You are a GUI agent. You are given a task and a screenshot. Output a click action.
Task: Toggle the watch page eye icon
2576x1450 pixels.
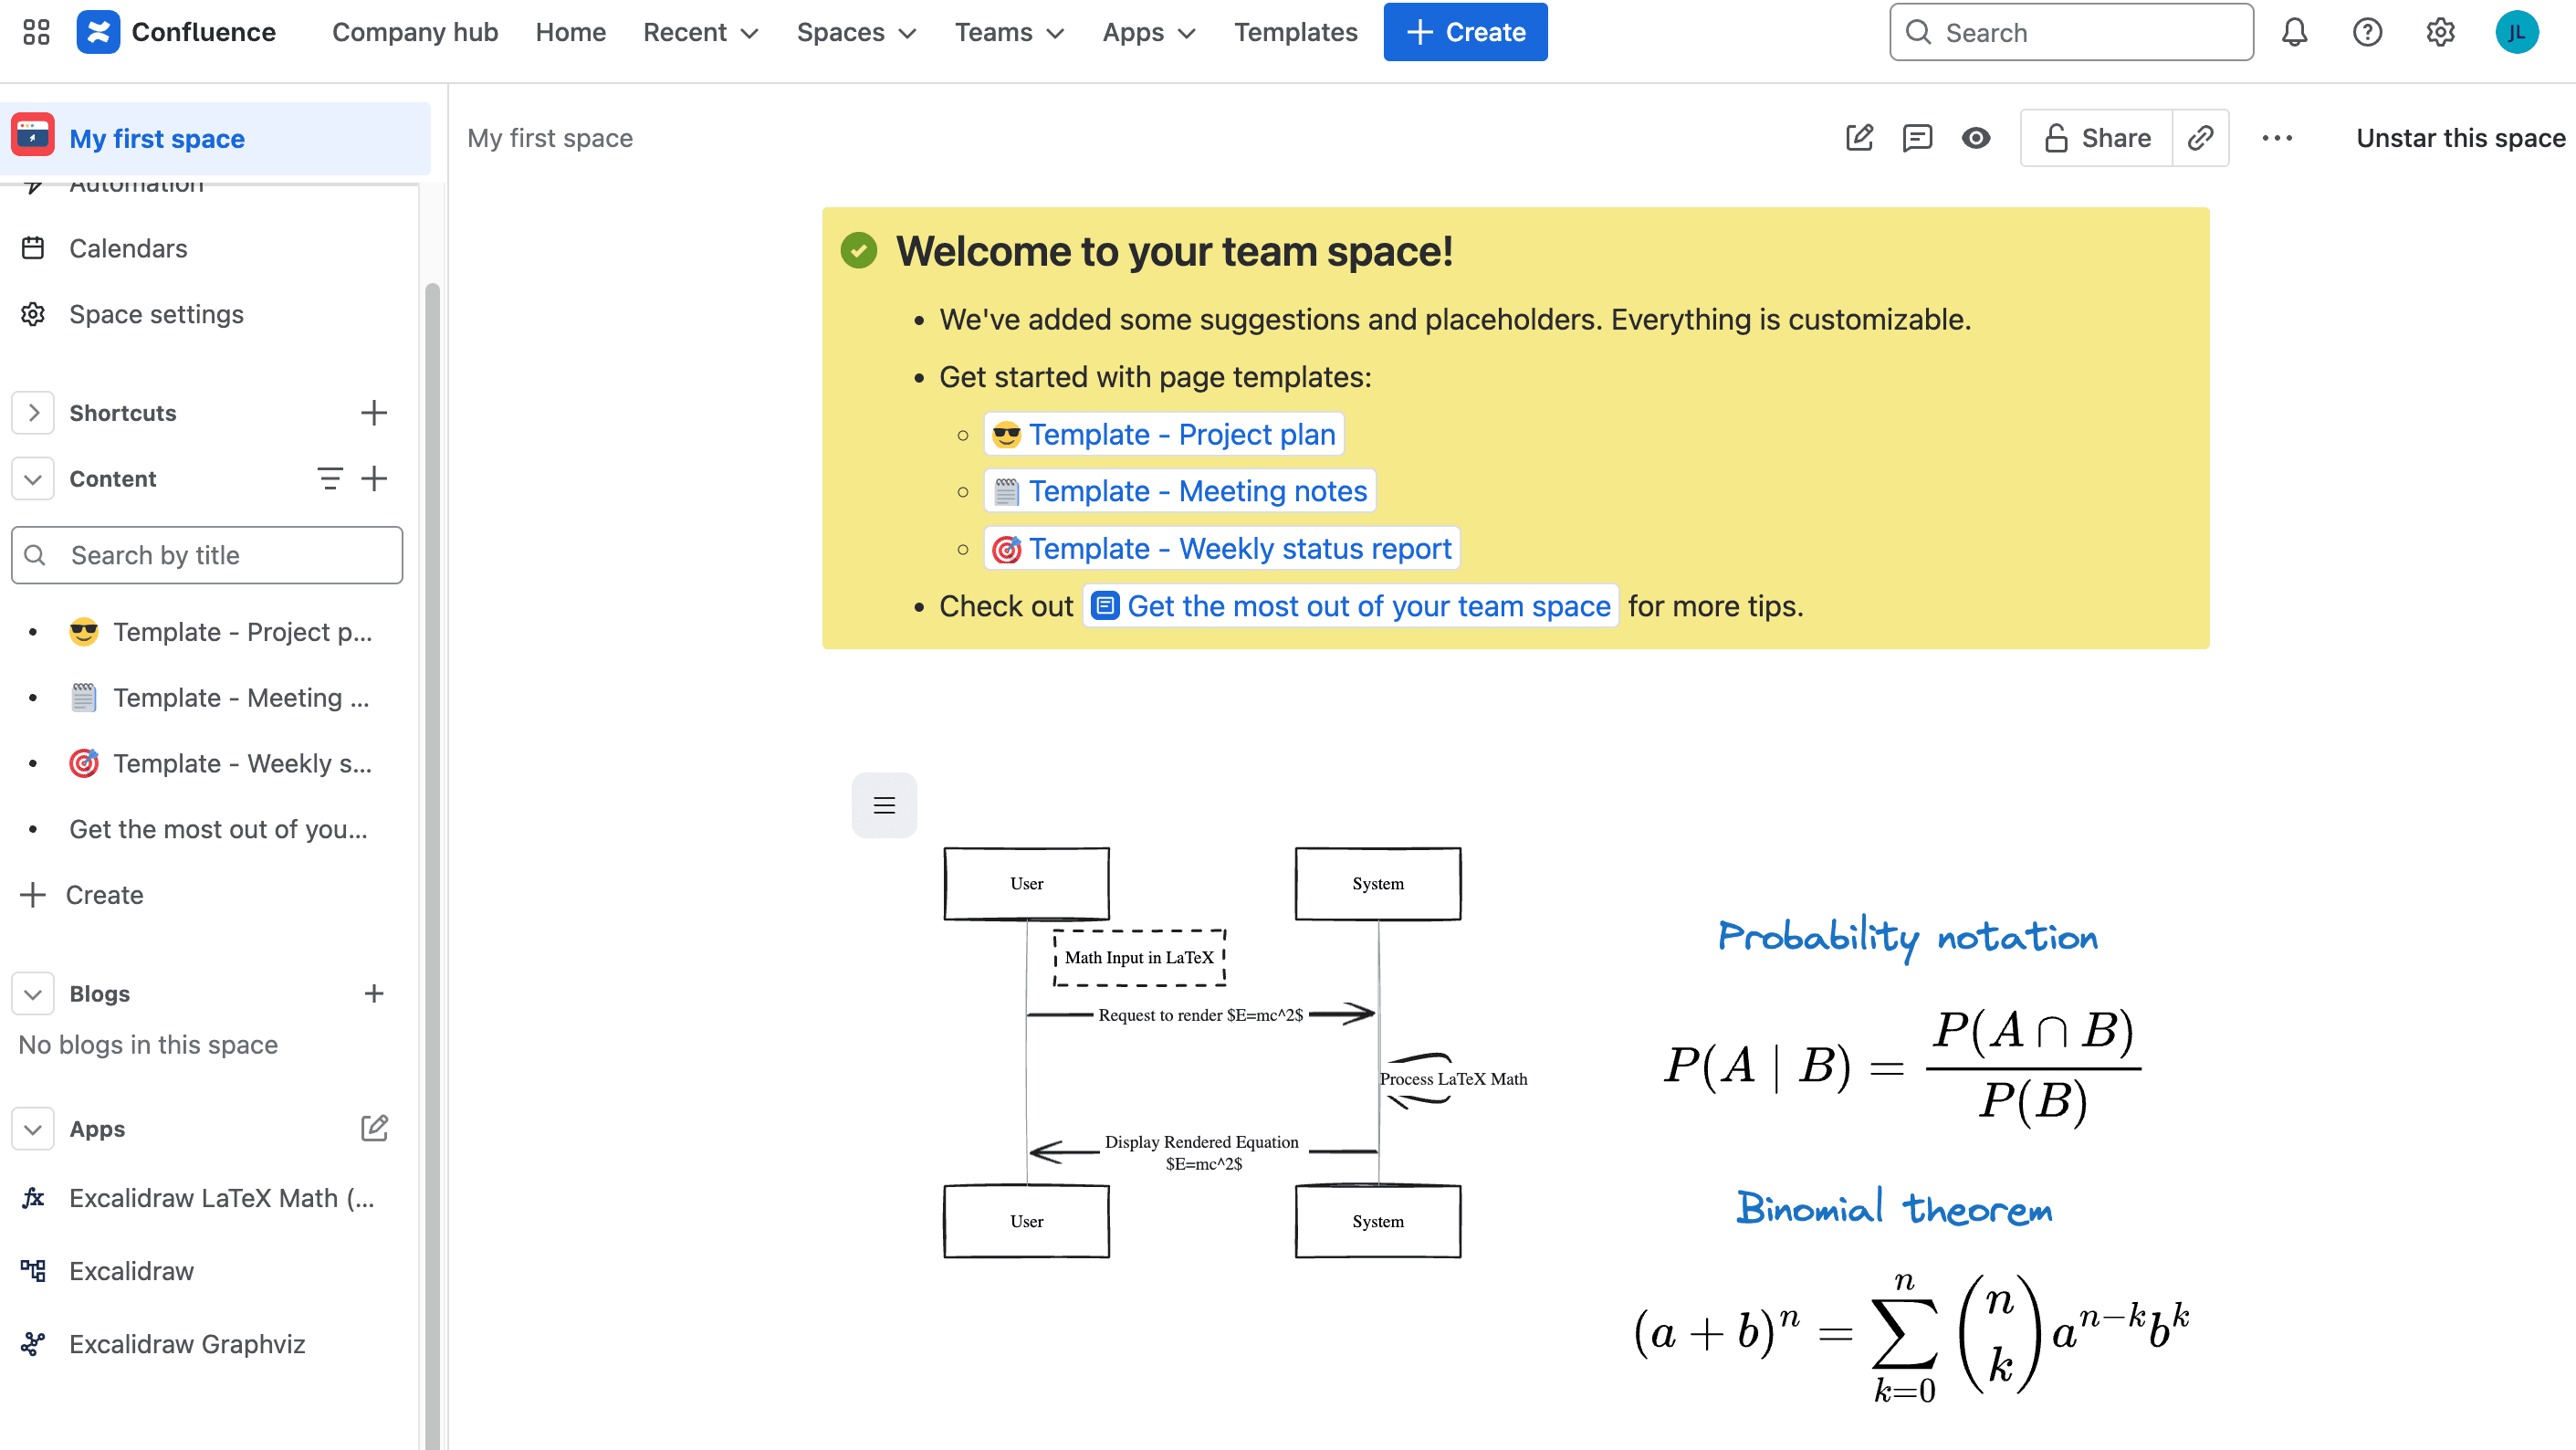click(x=1975, y=138)
